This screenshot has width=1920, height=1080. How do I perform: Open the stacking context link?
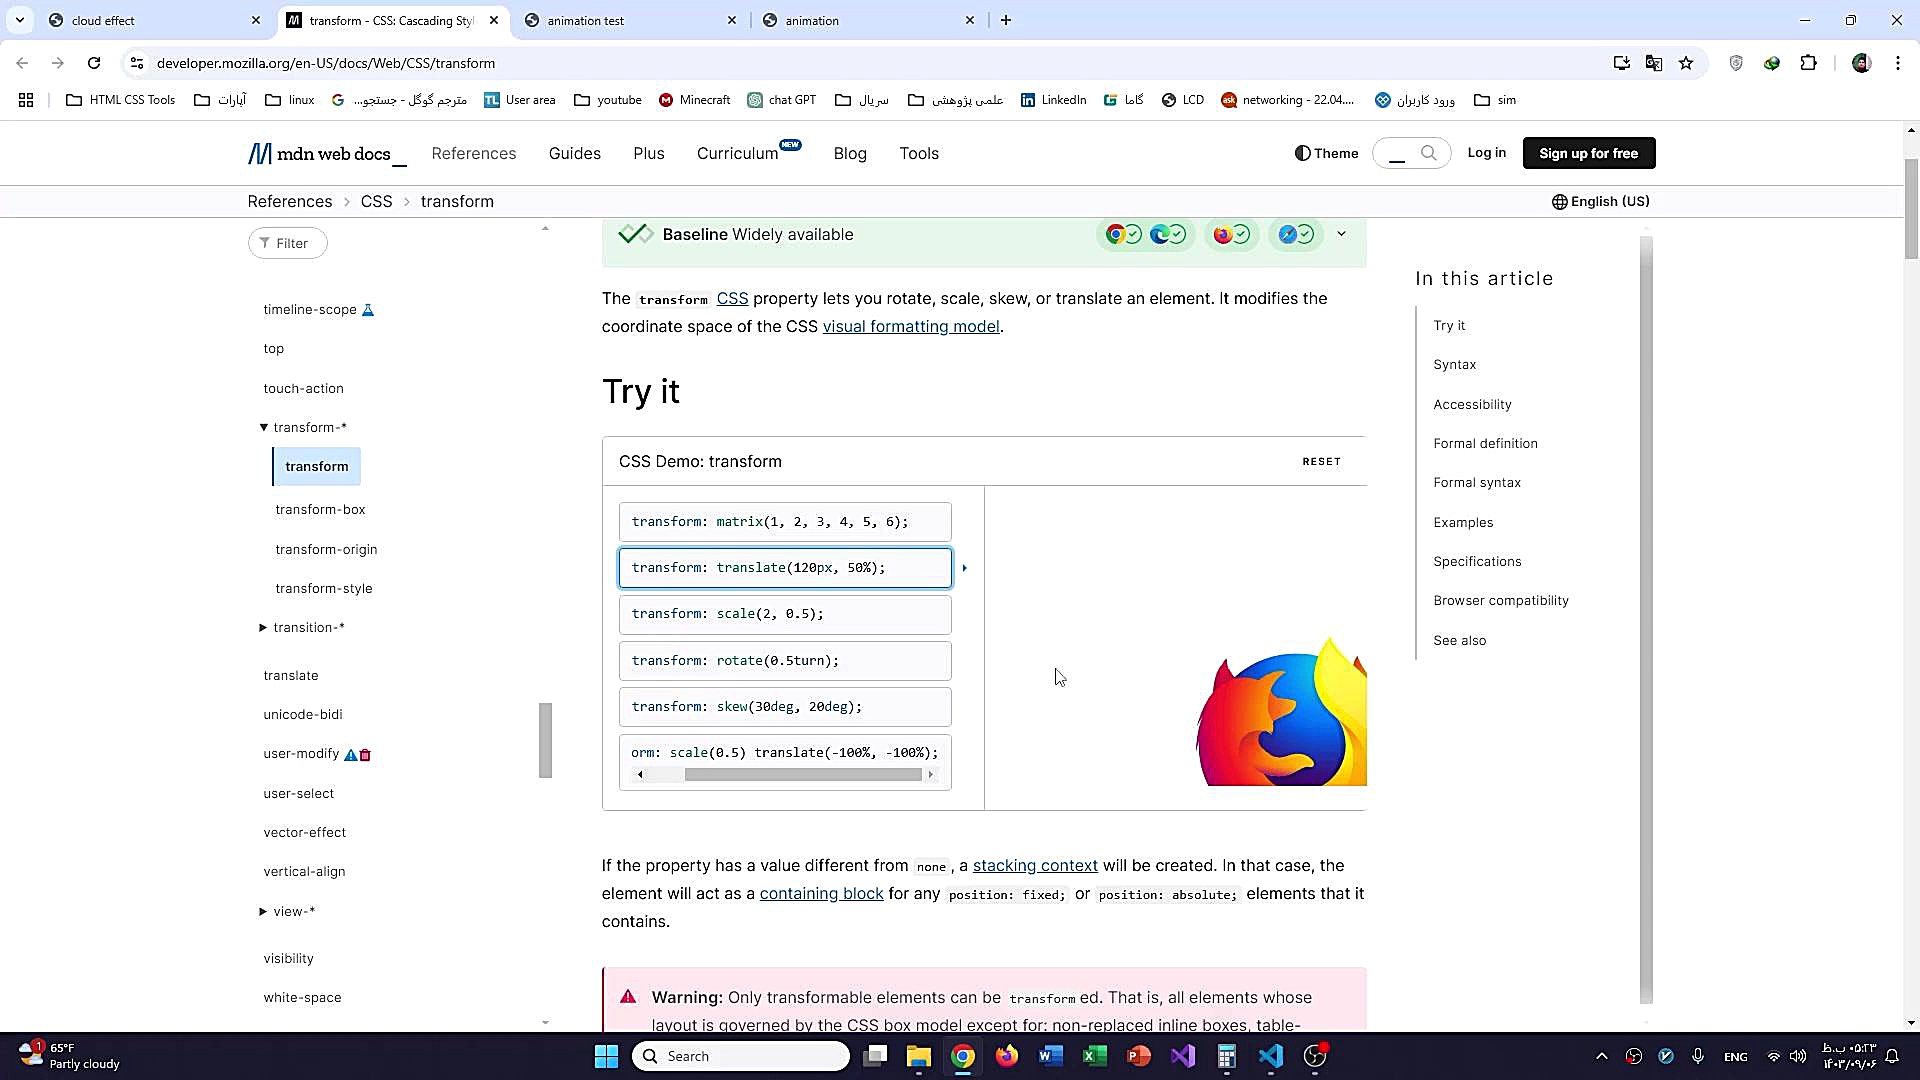pyautogui.click(x=1035, y=865)
